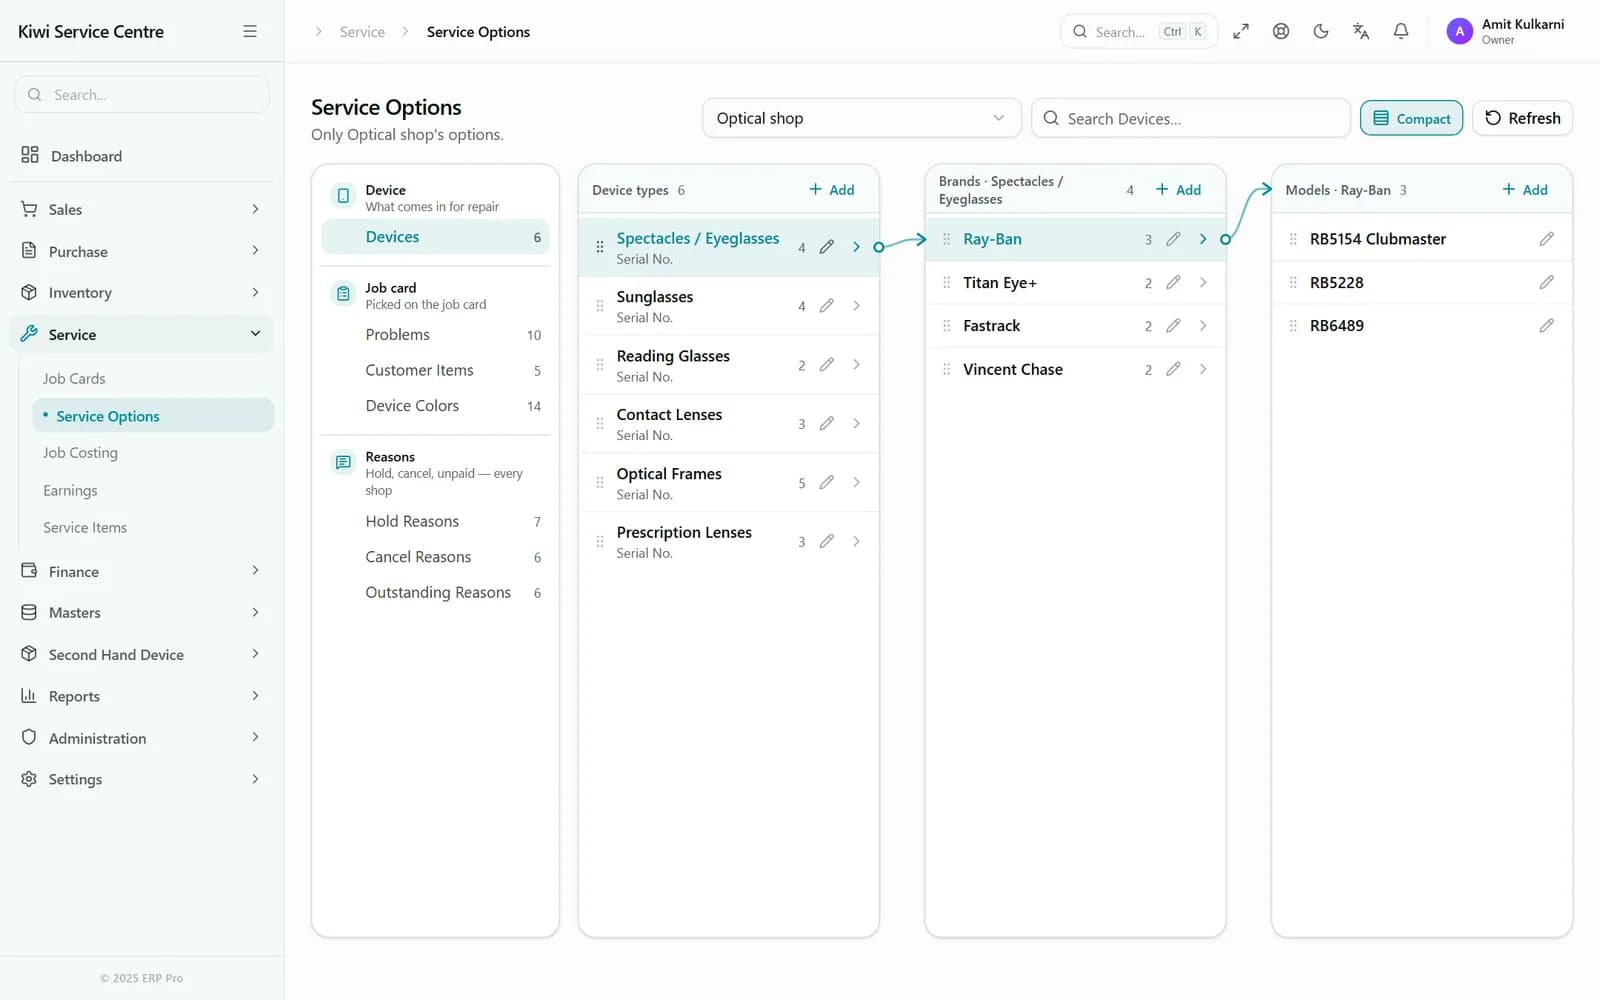Refresh the service options
This screenshot has height=1000, width=1600.
[x=1522, y=118]
